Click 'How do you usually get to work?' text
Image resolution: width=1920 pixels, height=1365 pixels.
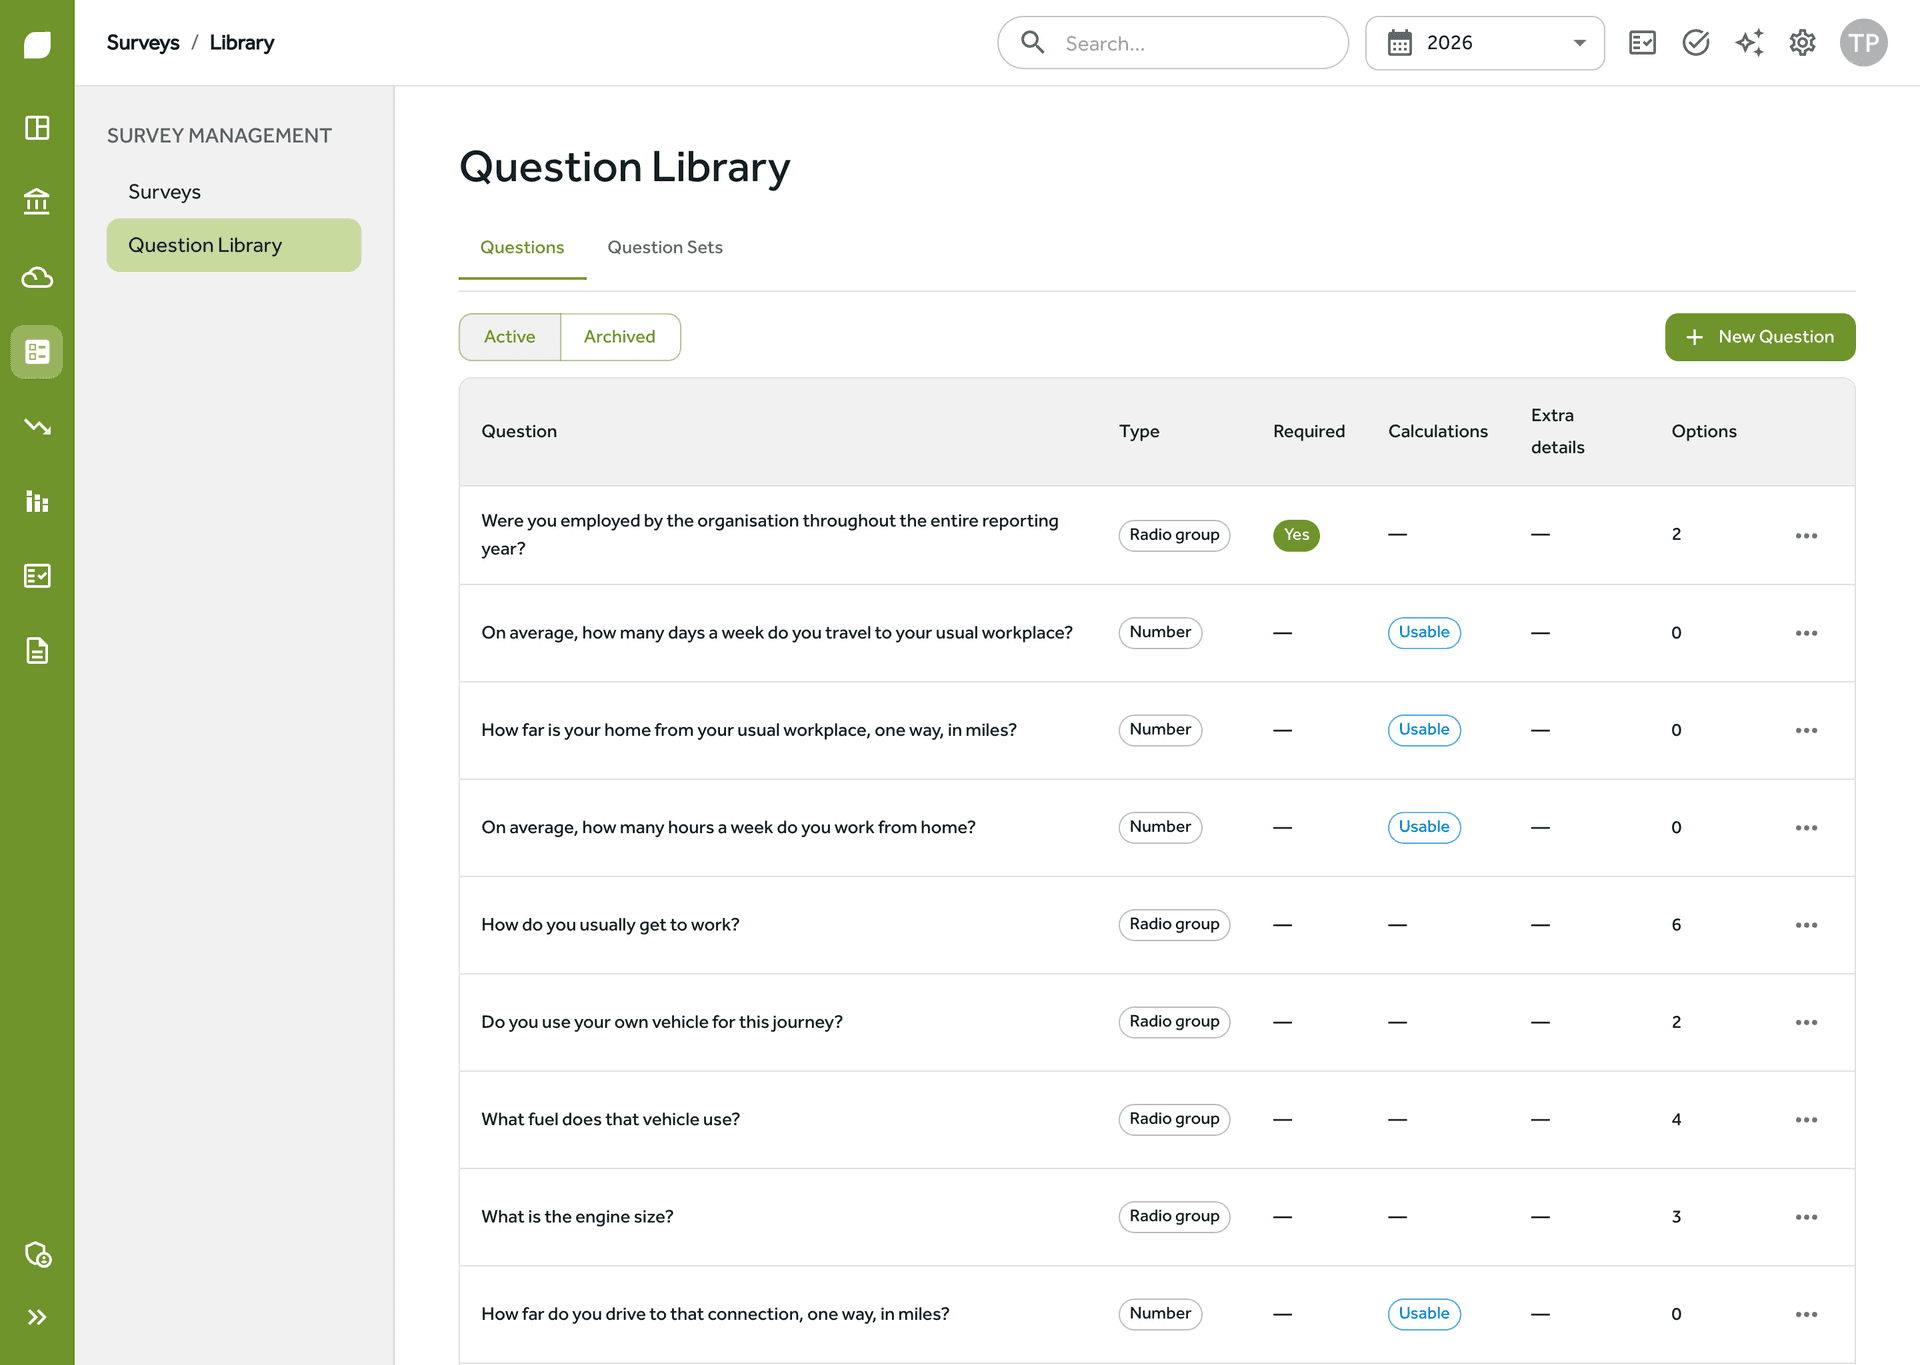[610, 925]
